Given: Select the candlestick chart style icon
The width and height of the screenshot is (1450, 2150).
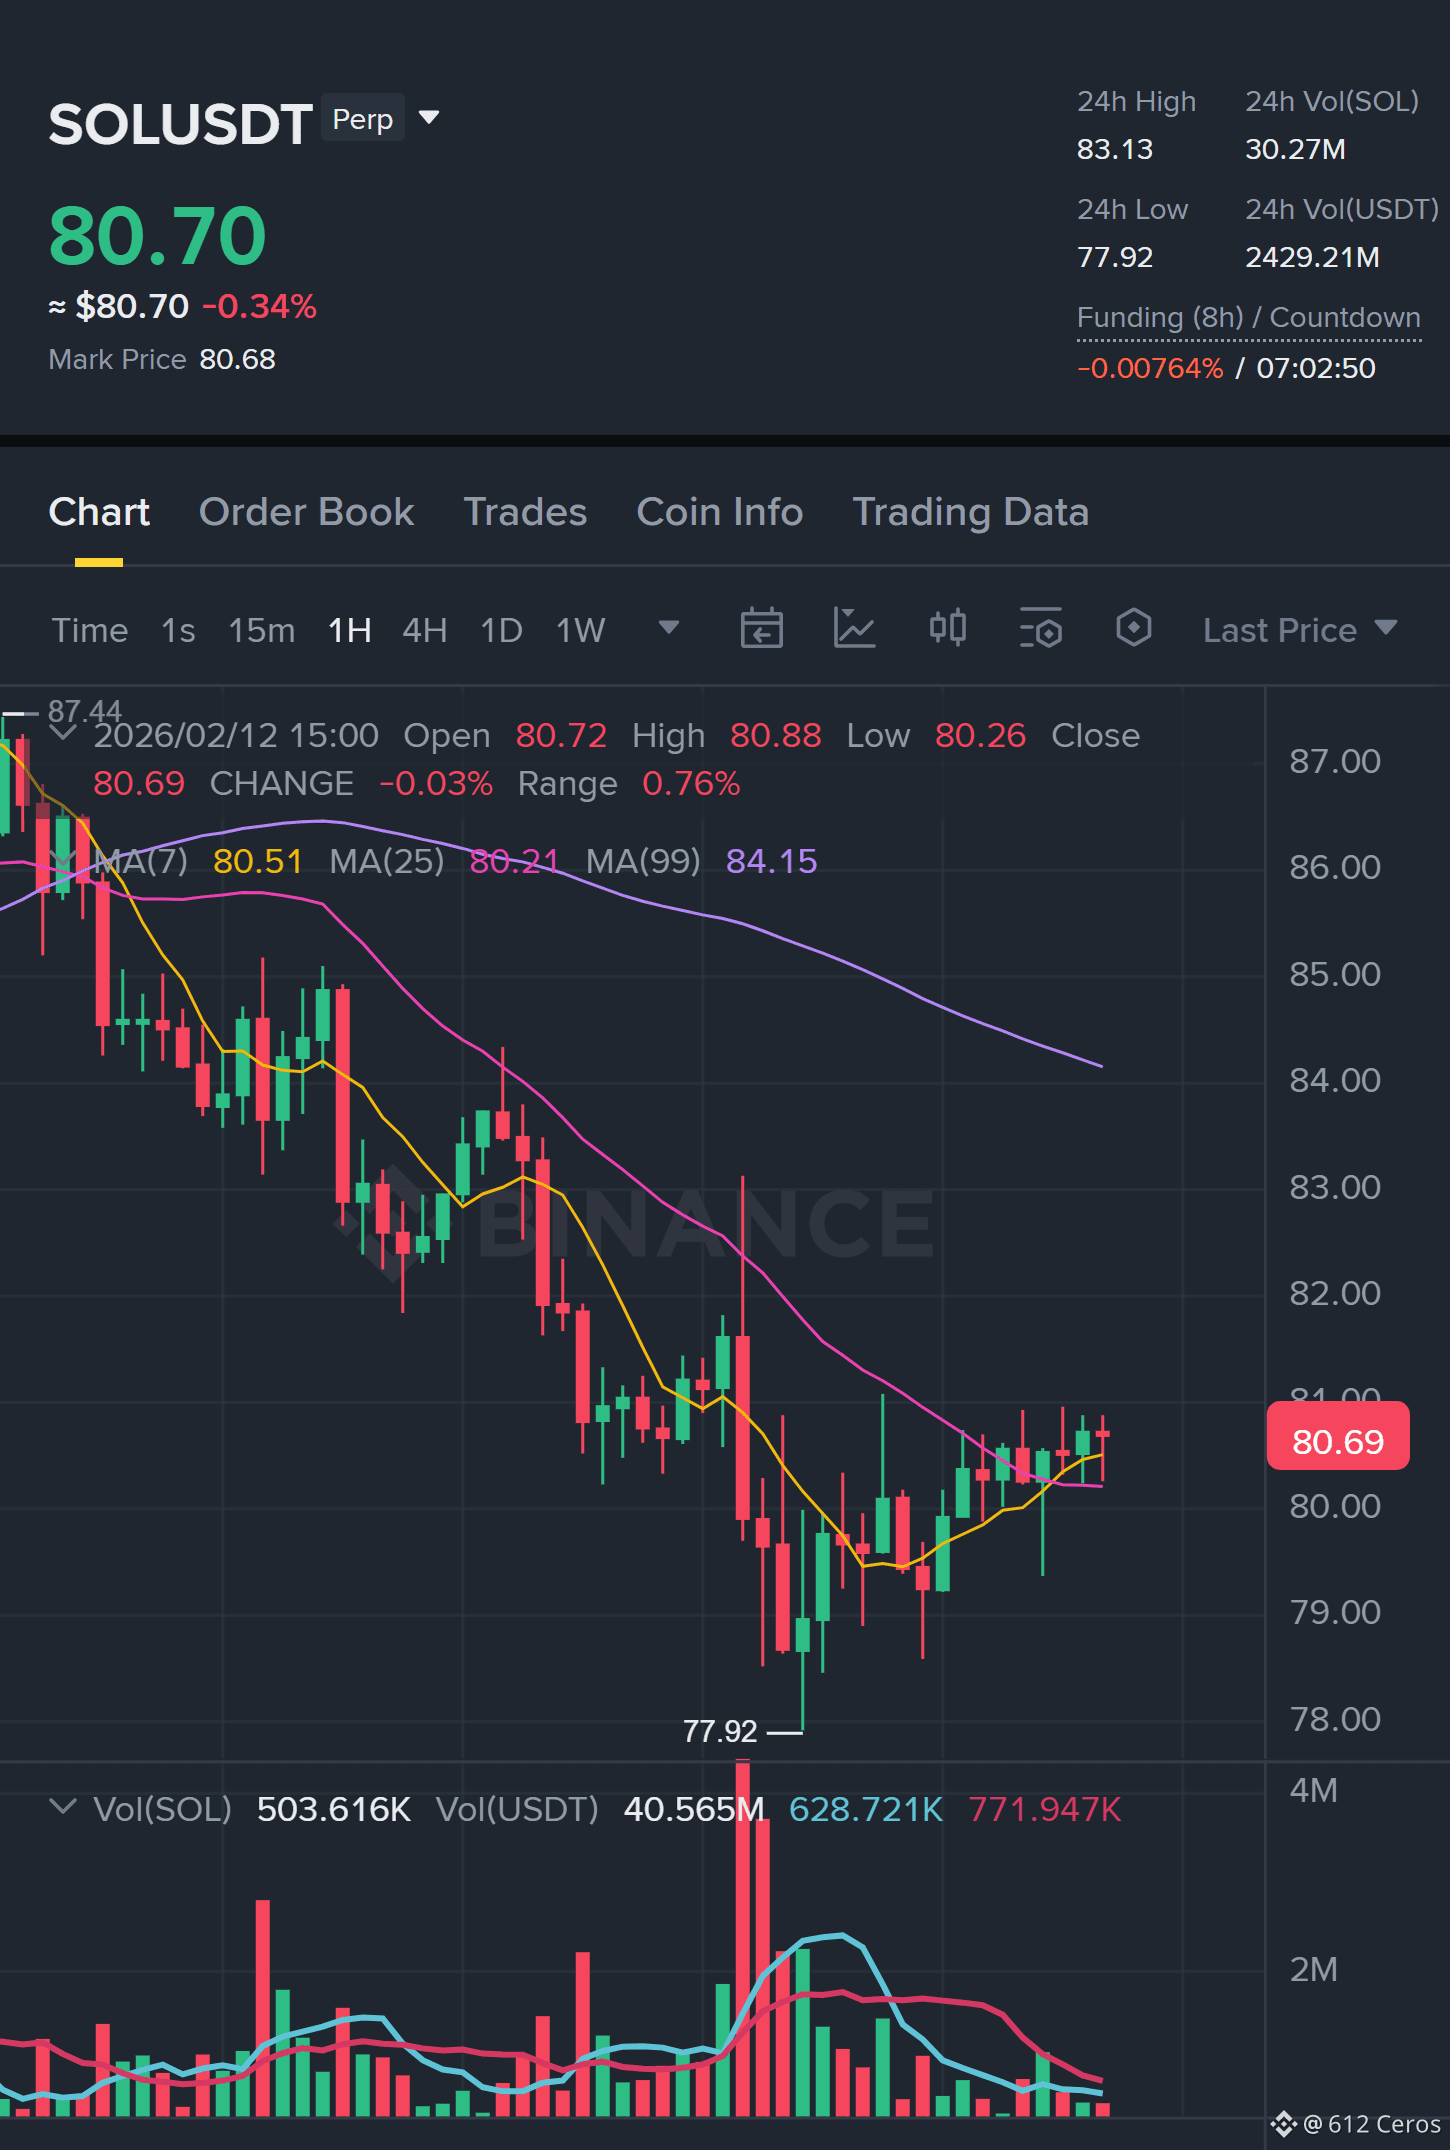Looking at the screenshot, I should pyautogui.click(x=947, y=628).
